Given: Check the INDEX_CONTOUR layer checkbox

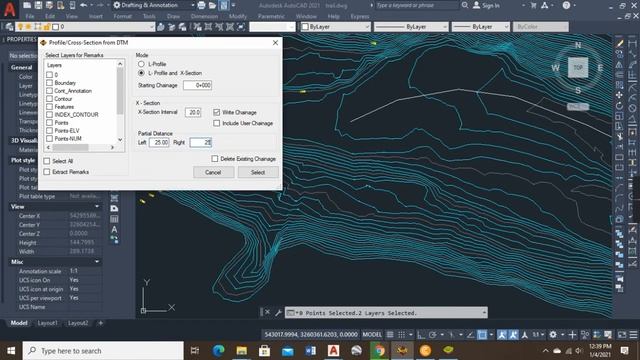Looking at the screenshot, I should coord(49,115).
